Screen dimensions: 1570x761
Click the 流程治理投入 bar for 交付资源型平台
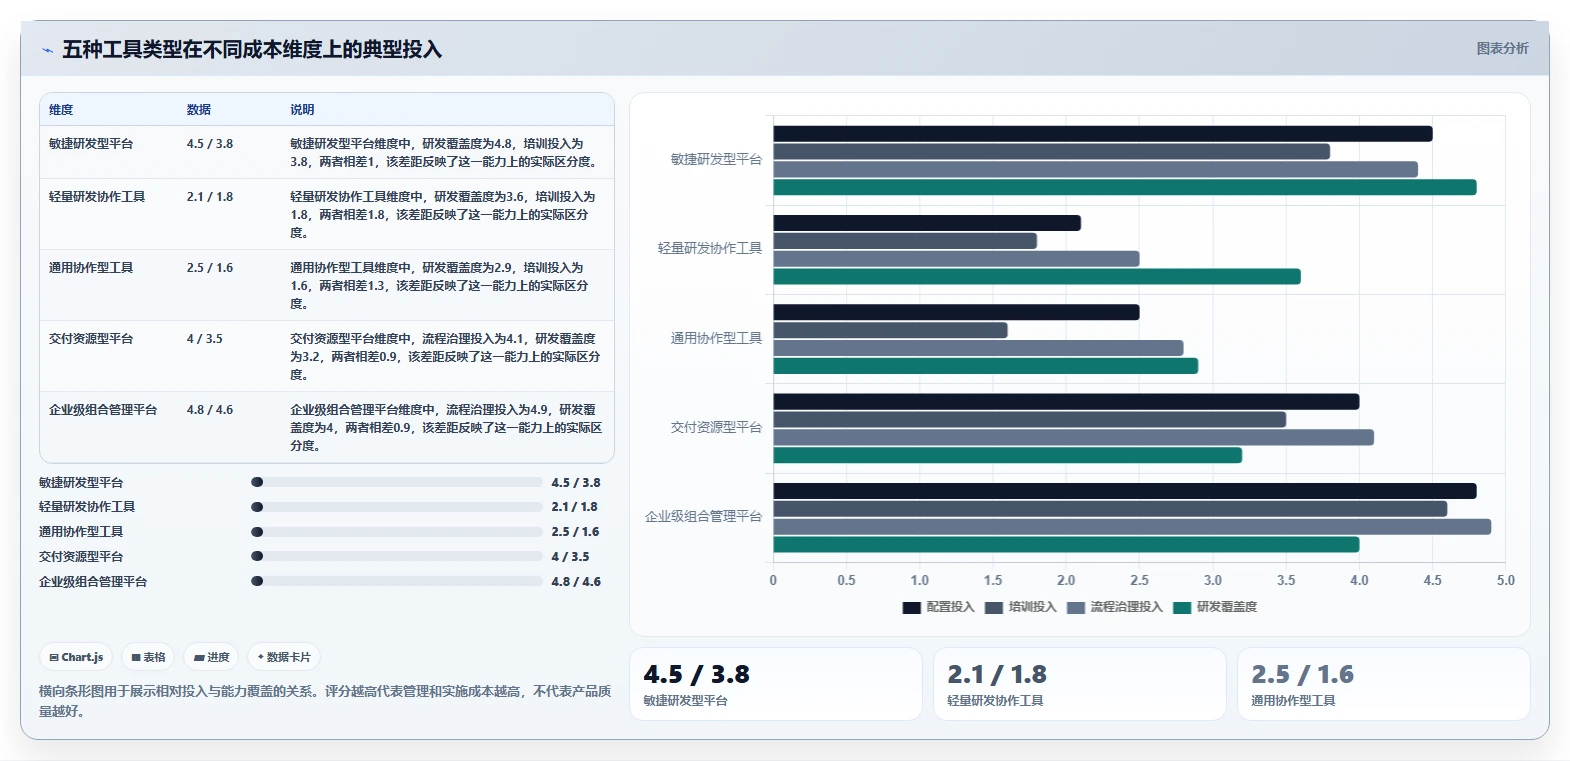(x=1073, y=437)
